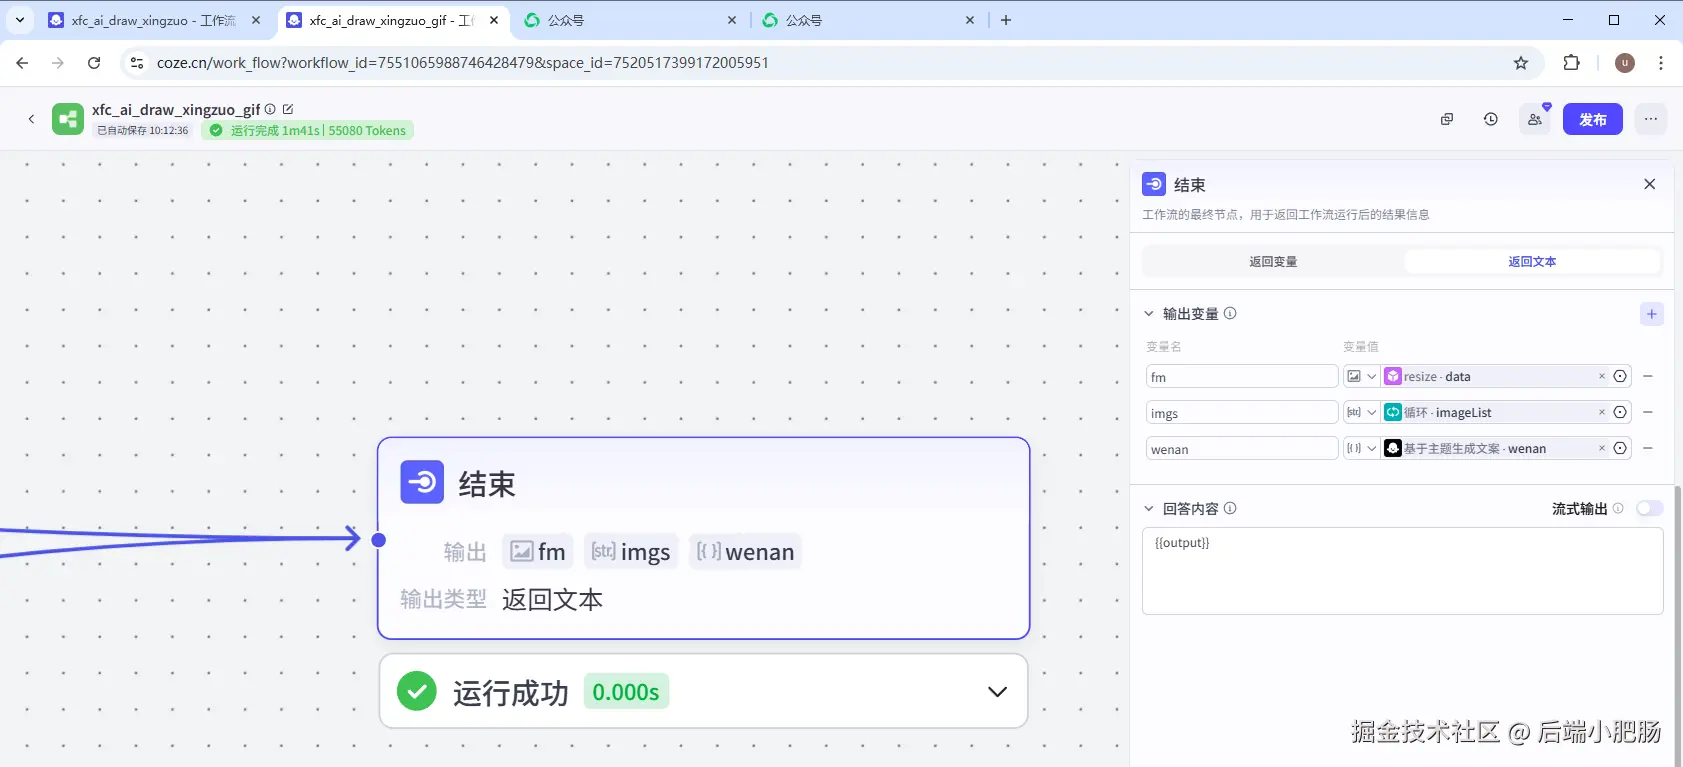1683x767 pixels.
Task: Select the 返回文本 tab
Action: 1532,262
